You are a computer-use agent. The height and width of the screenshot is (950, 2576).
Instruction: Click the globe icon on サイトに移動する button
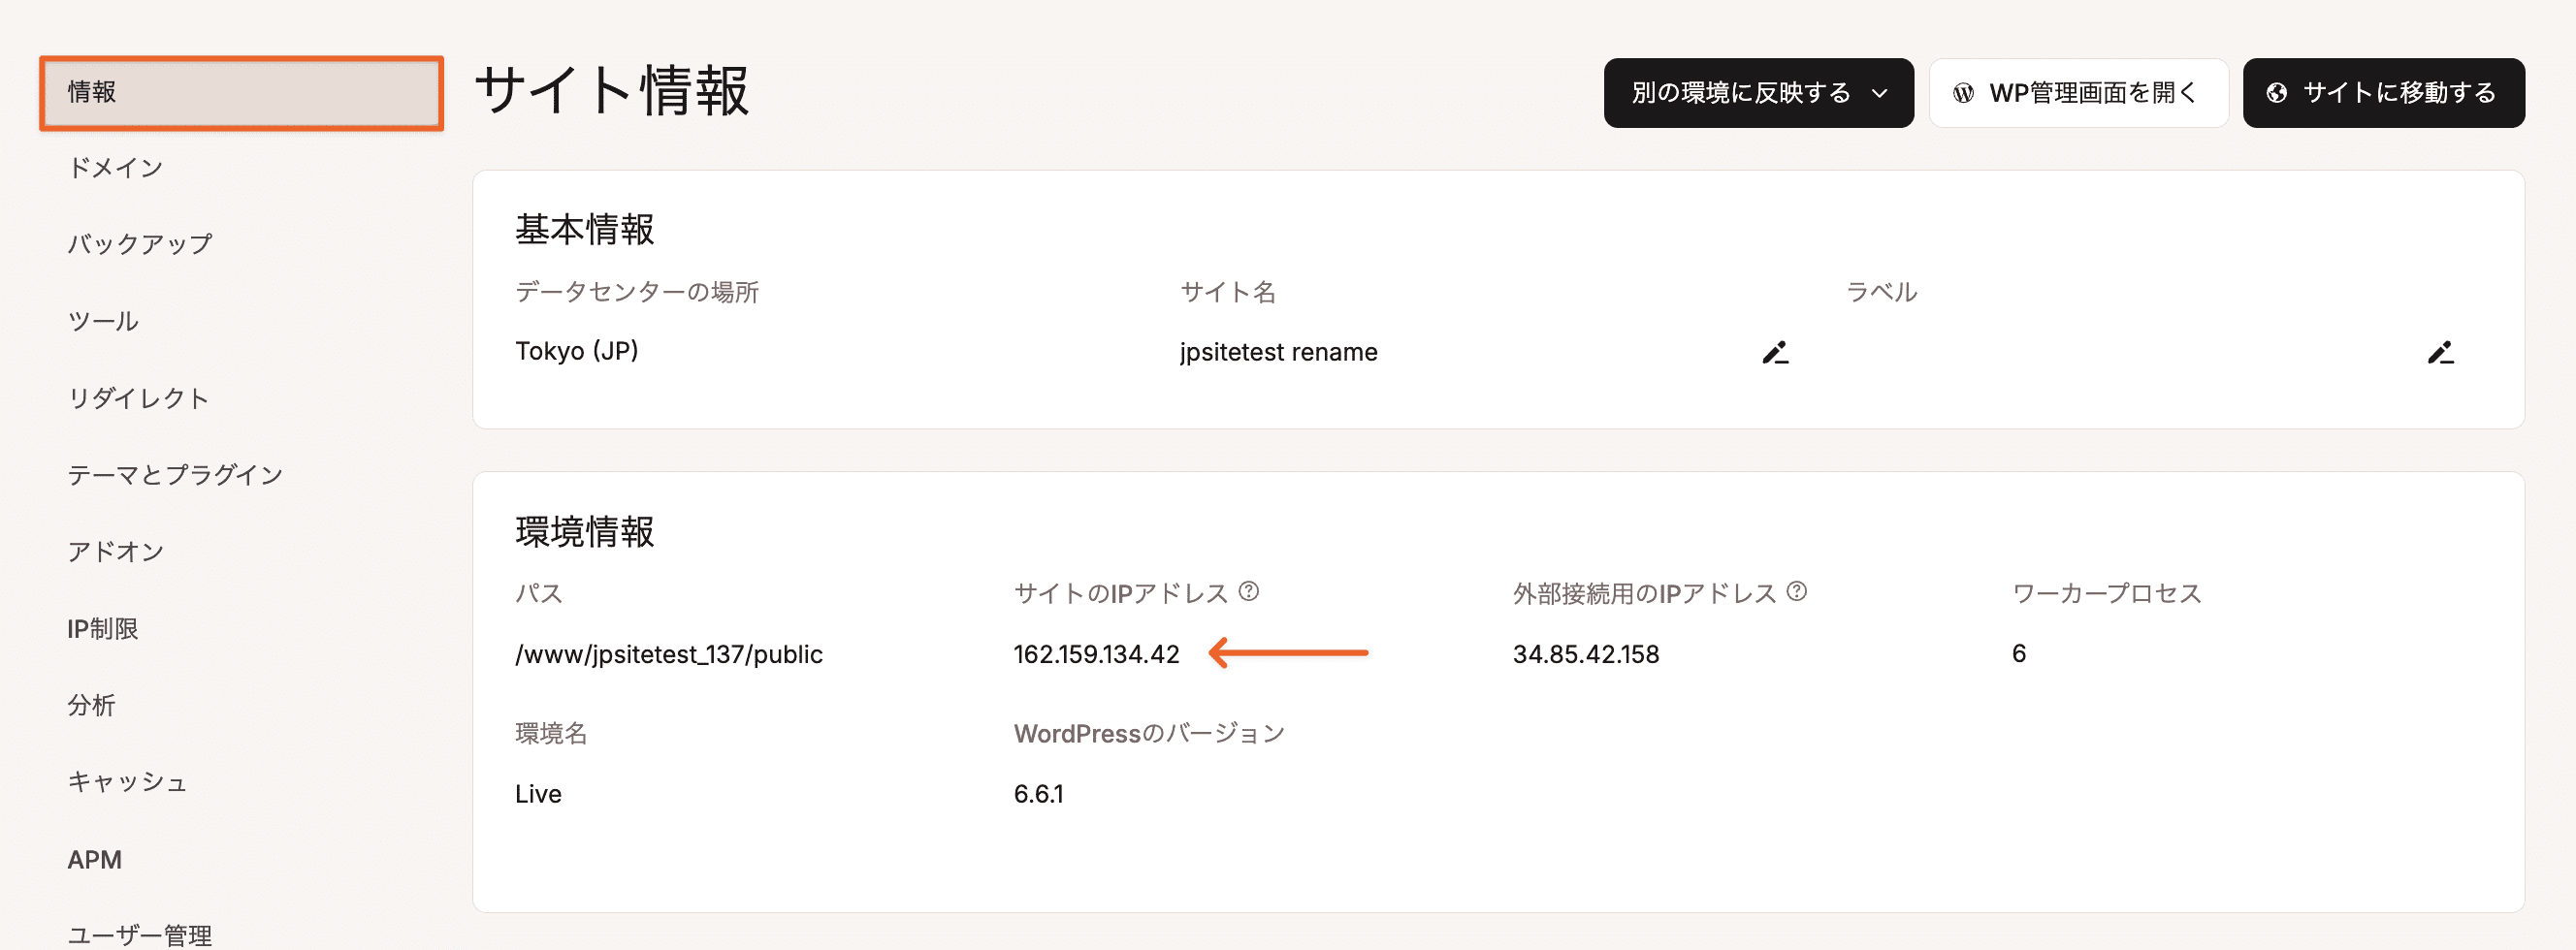tap(2277, 92)
